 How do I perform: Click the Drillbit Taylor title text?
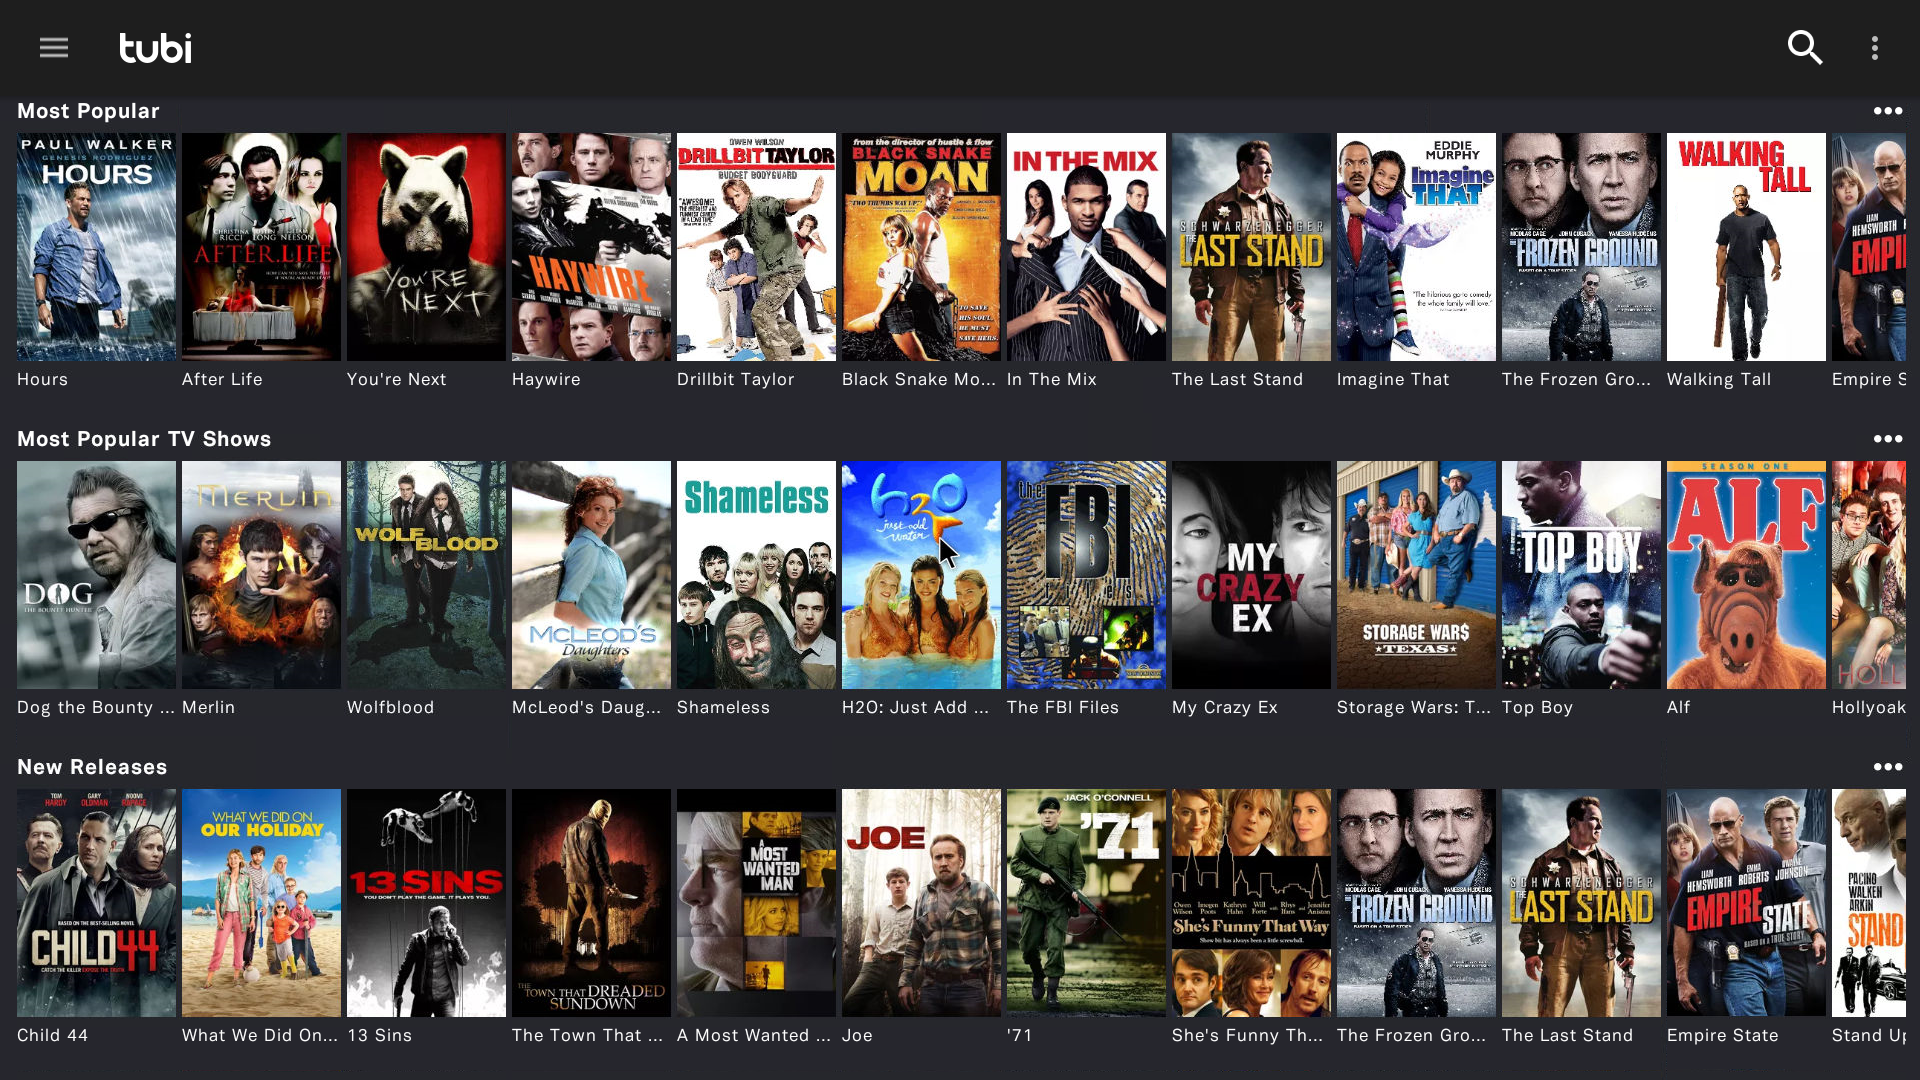[x=735, y=379]
